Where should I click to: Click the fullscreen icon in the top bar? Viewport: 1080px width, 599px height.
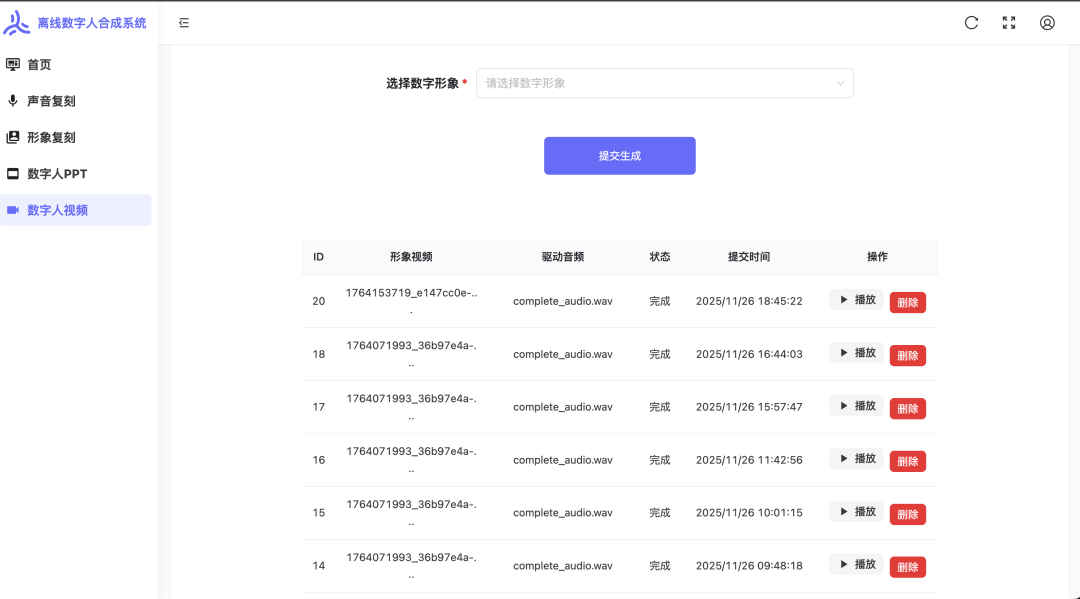tap(1009, 22)
